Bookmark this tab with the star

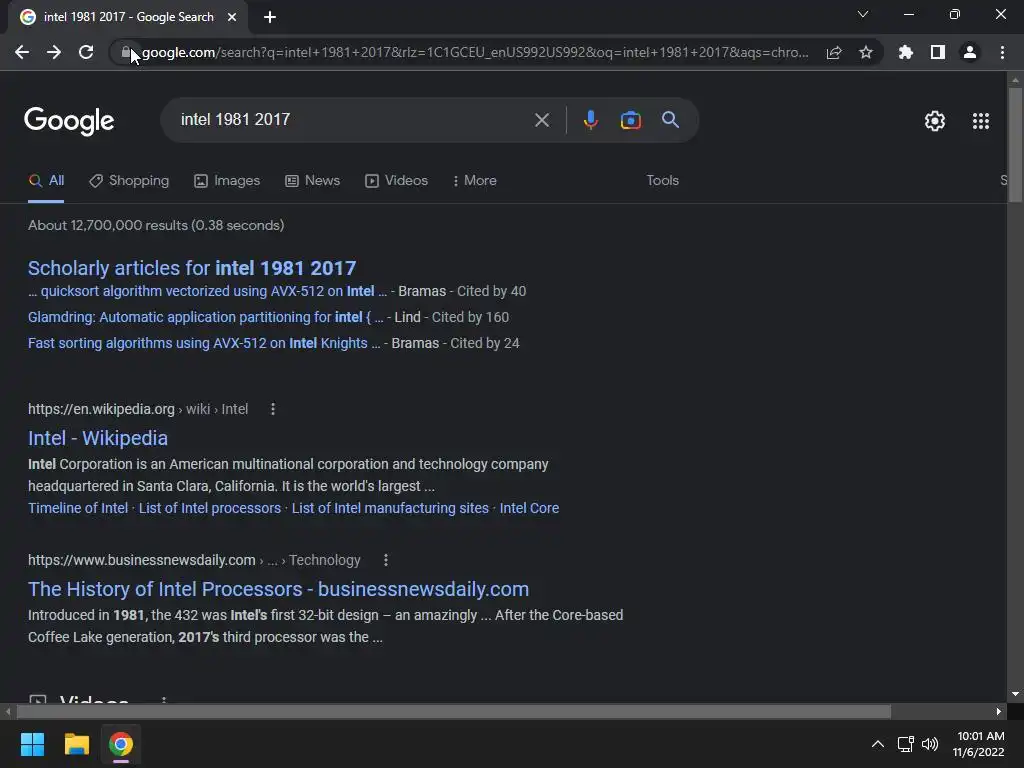click(866, 52)
